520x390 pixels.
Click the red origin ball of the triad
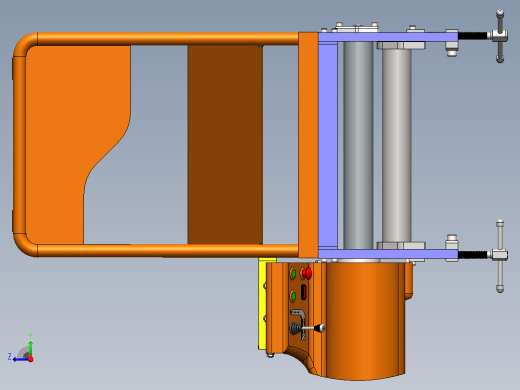[x=31, y=359]
